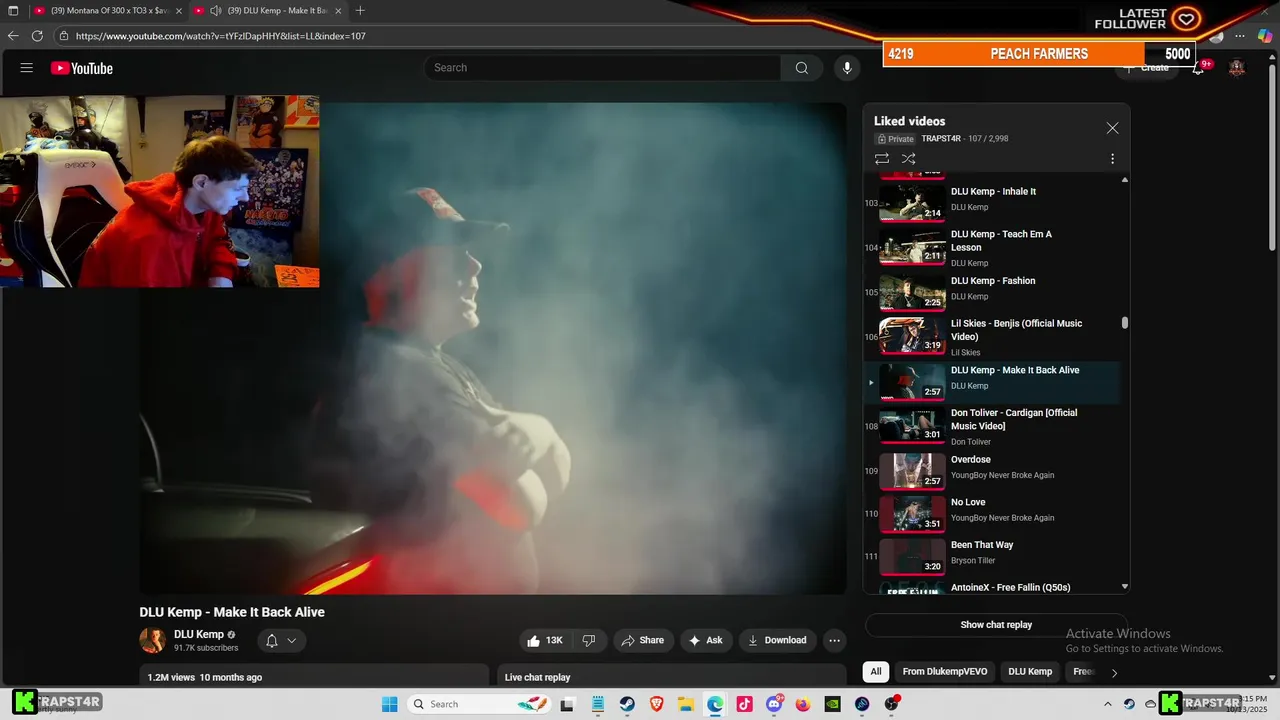
Task: Open the account avatar menu
Action: [1237, 68]
